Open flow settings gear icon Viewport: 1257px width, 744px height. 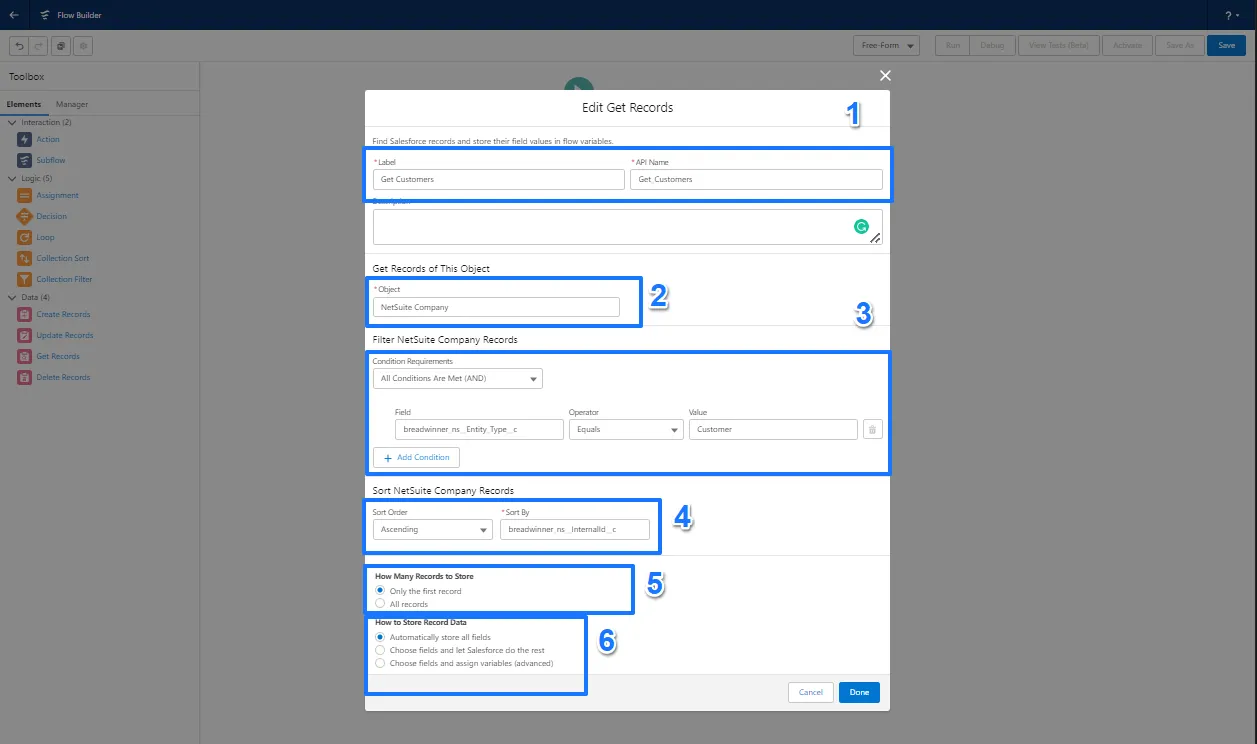click(x=83, y=46)
